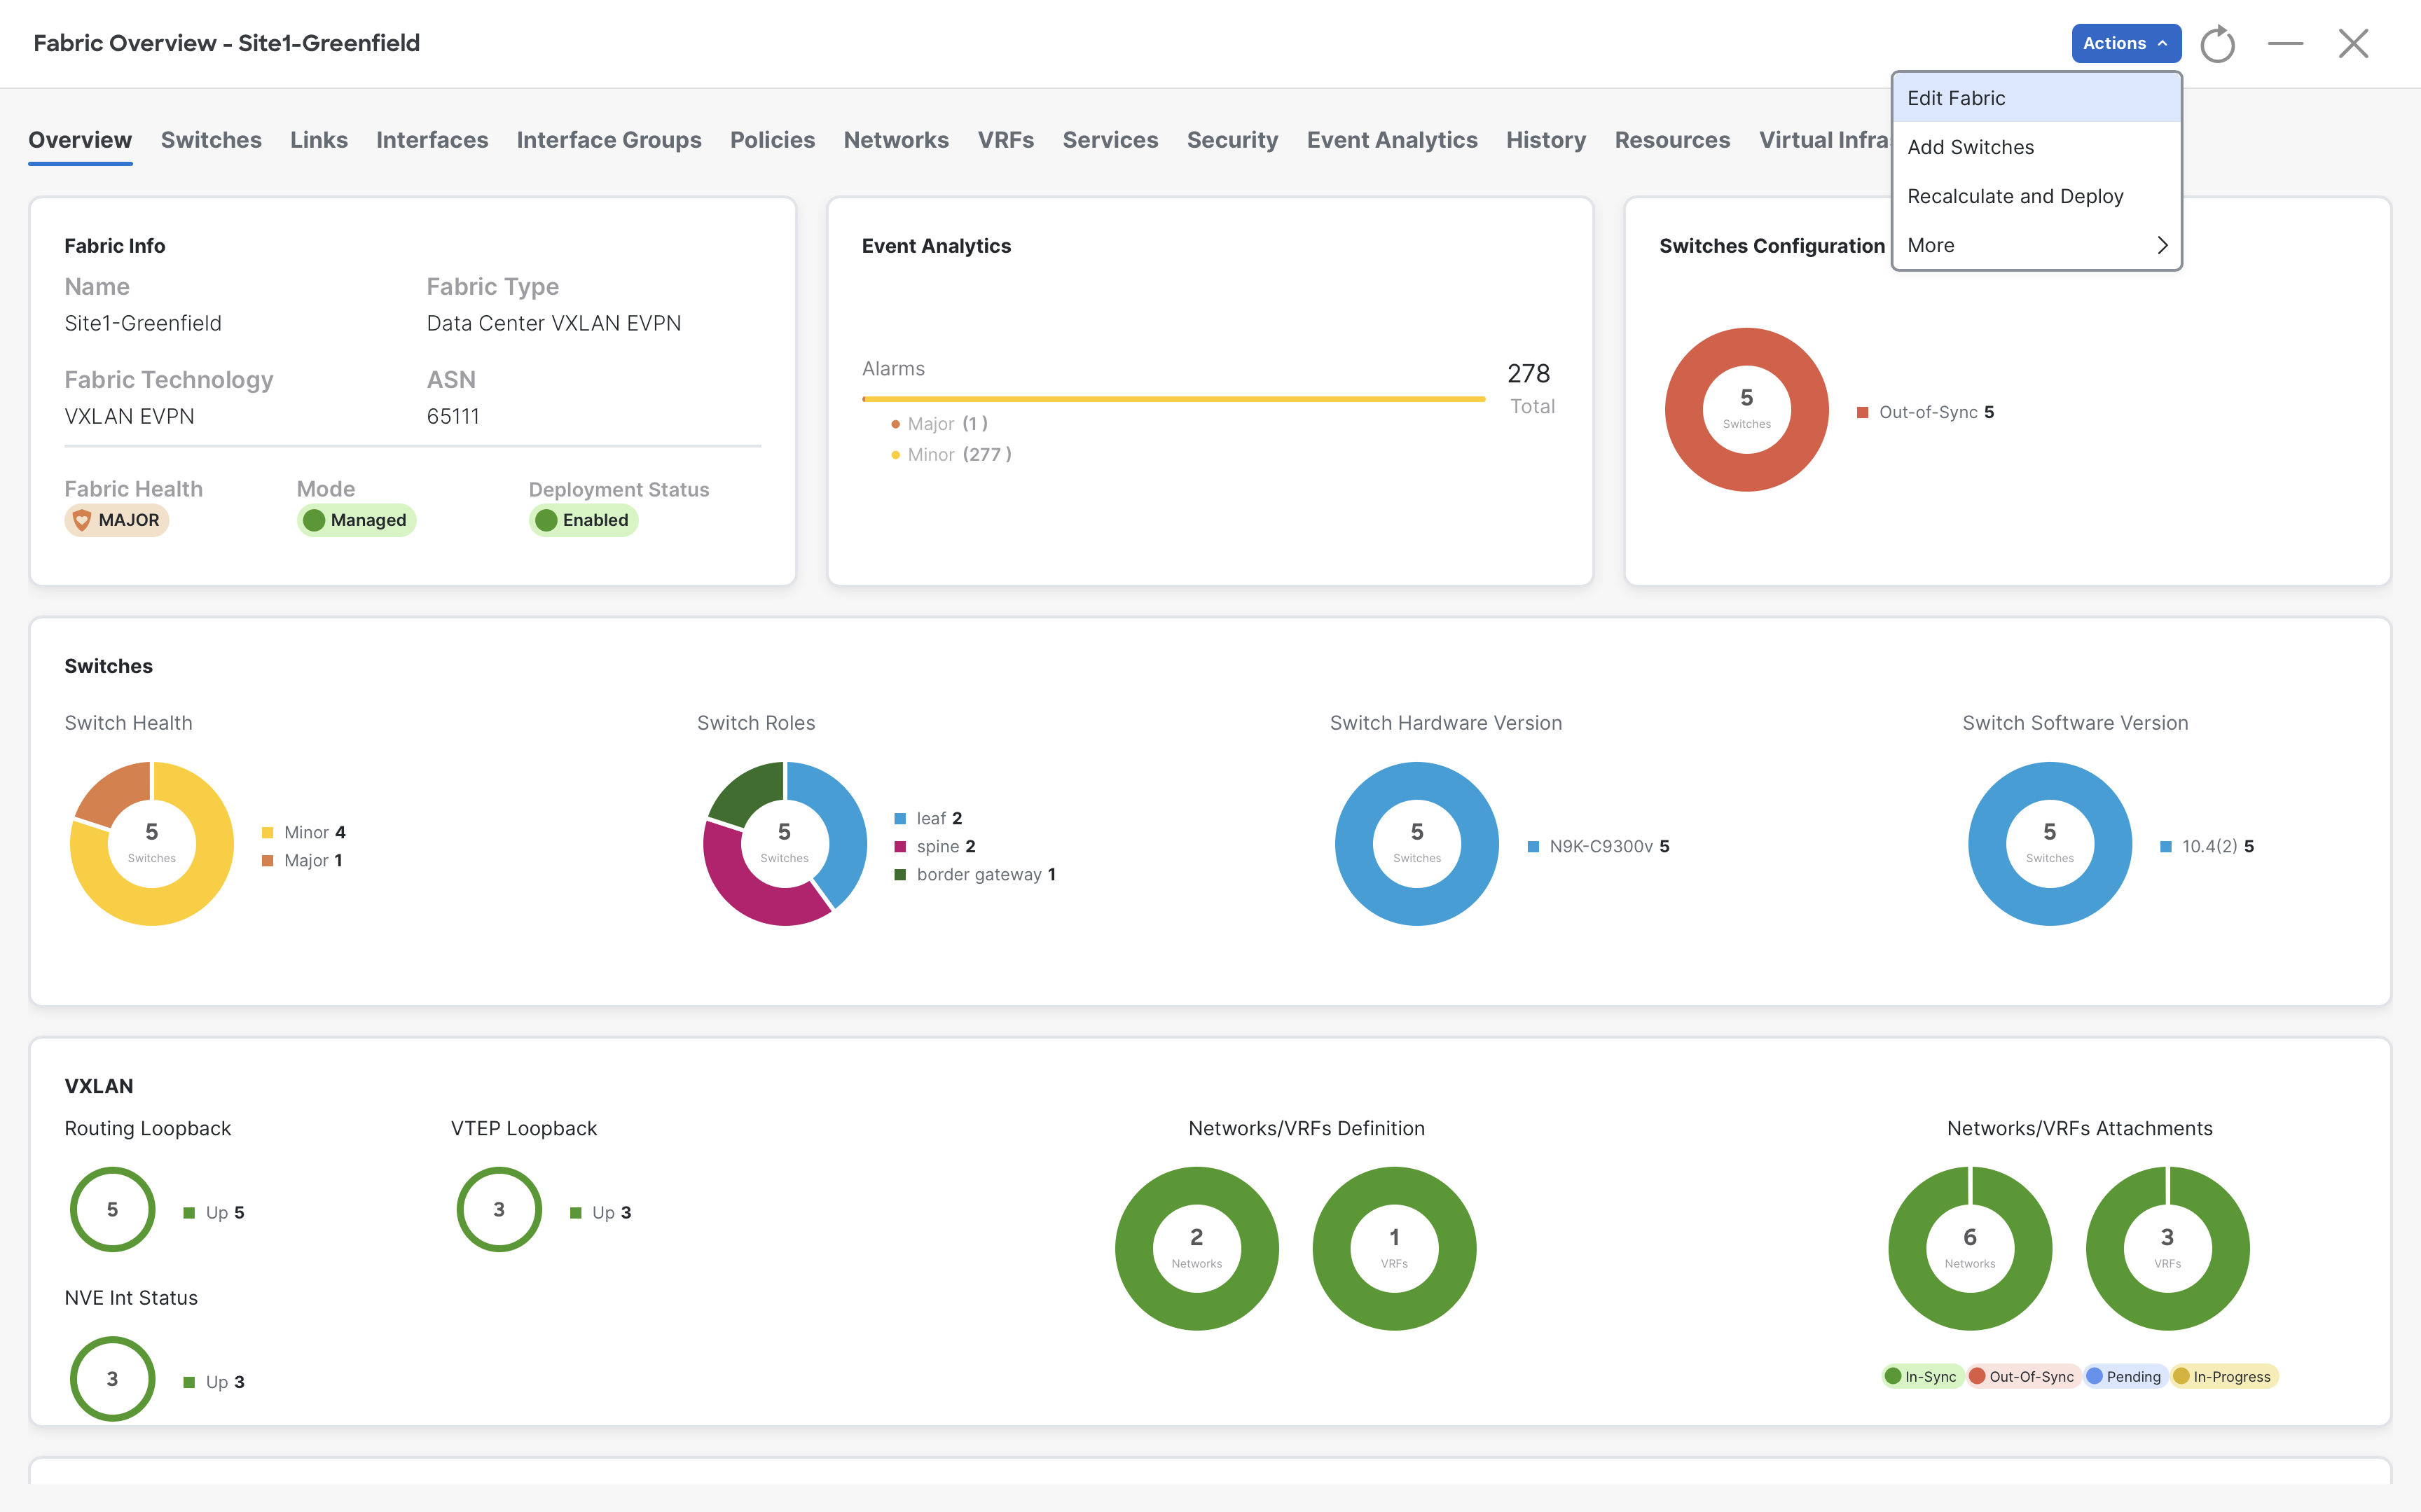Click the Switches Configuration out-of-sync donut chart

(x=1746, y=410)
